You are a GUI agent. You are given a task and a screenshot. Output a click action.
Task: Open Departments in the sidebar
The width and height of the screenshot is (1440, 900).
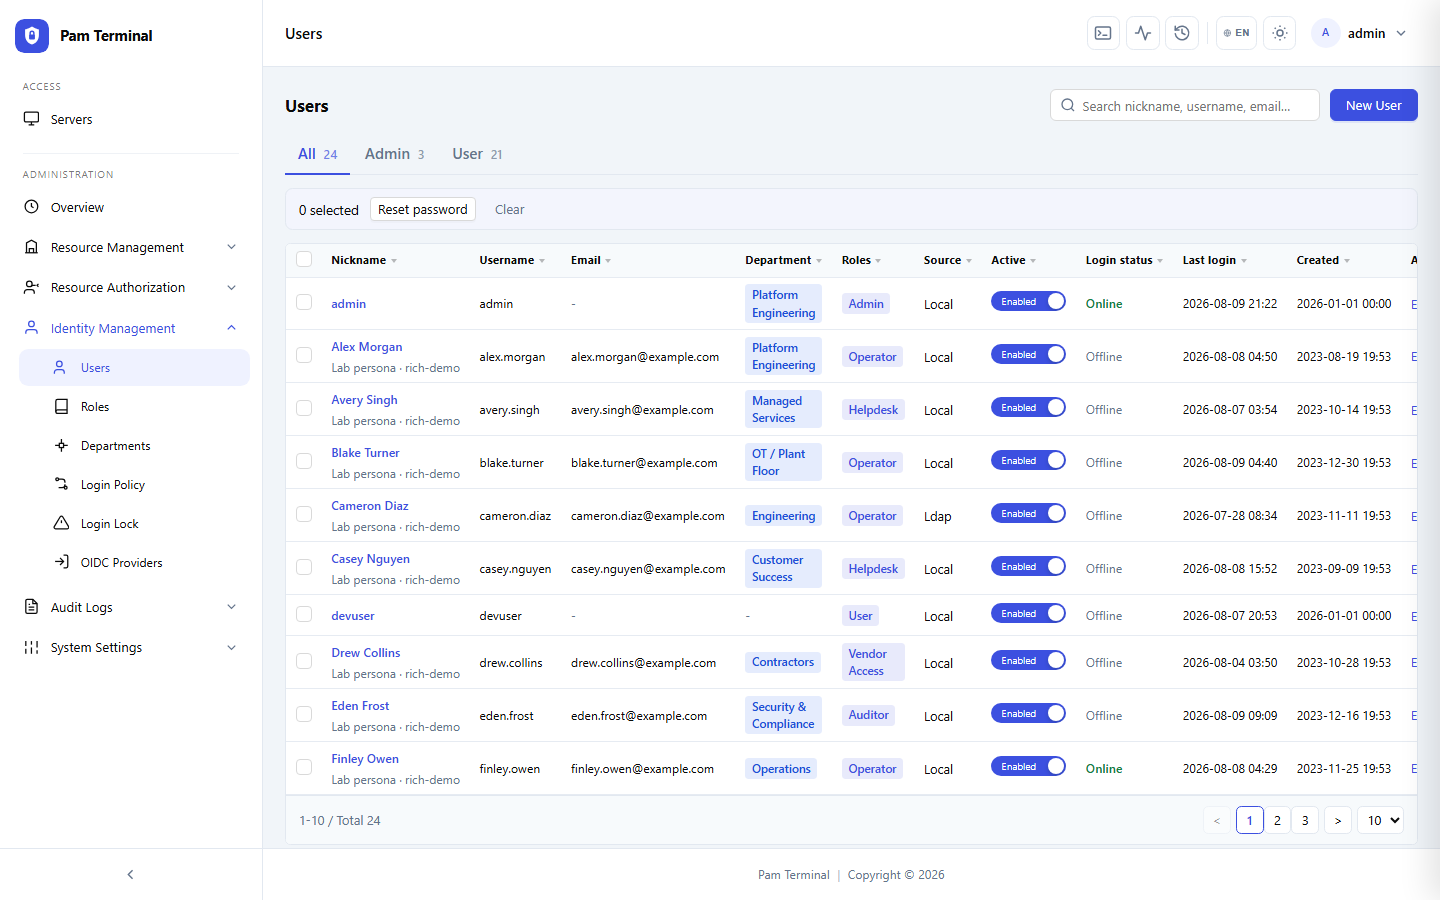[134, 445]
